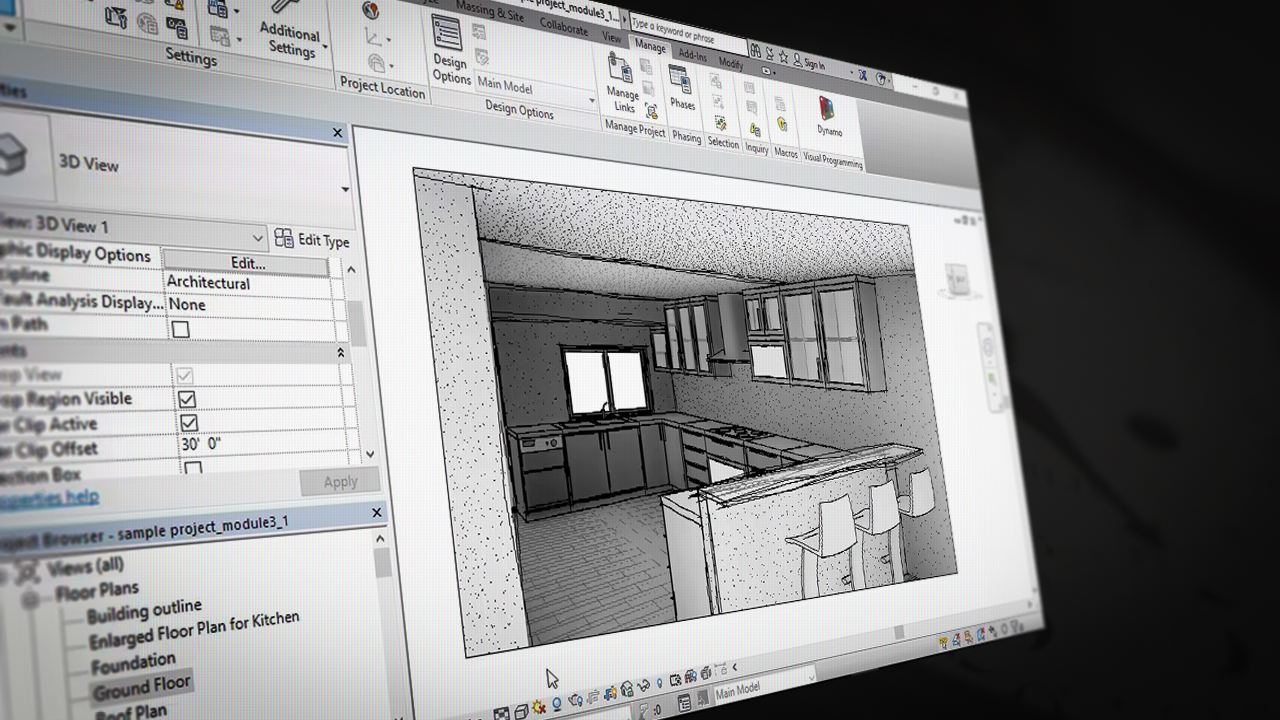Image resolution: width=1280 pixels, height=720 pixels.
Task: Click the Edit Type button
Action: pyautogui.click(x=312, y=240)
